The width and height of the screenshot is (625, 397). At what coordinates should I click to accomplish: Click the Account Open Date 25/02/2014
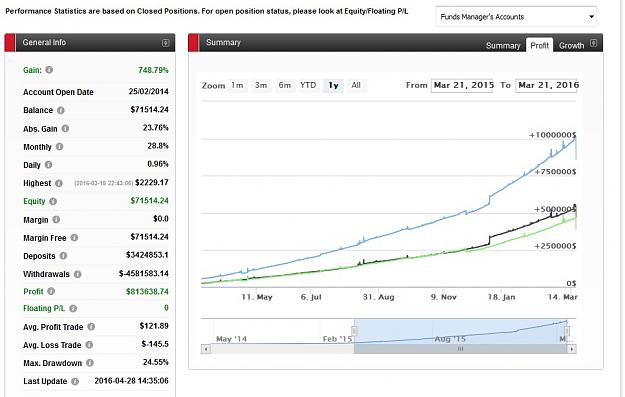pos(148,92)
